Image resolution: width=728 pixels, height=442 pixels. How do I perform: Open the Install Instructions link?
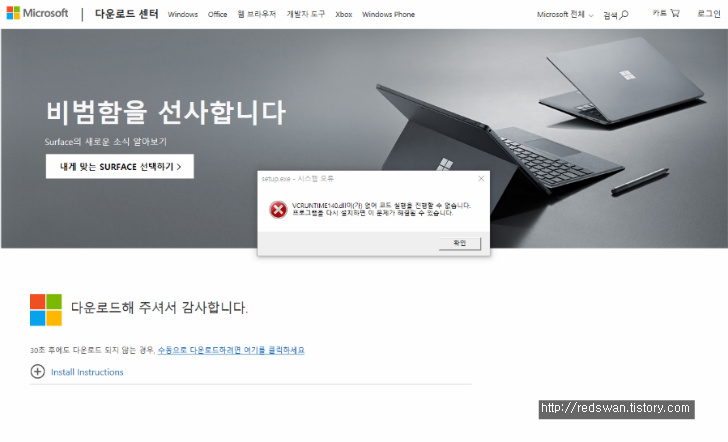(87, 372)
